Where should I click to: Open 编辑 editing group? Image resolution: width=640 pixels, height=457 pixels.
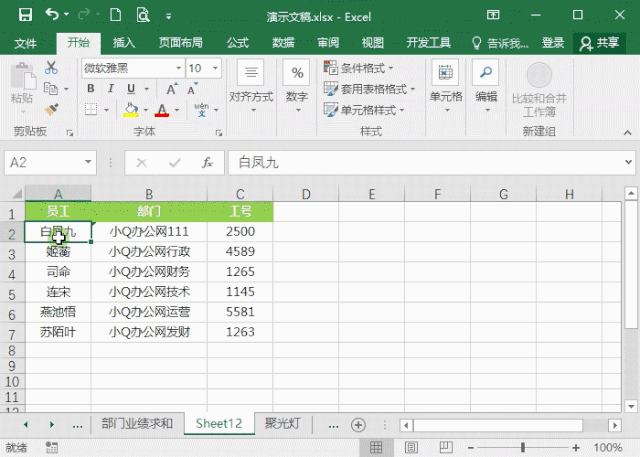tap(486, 87)
